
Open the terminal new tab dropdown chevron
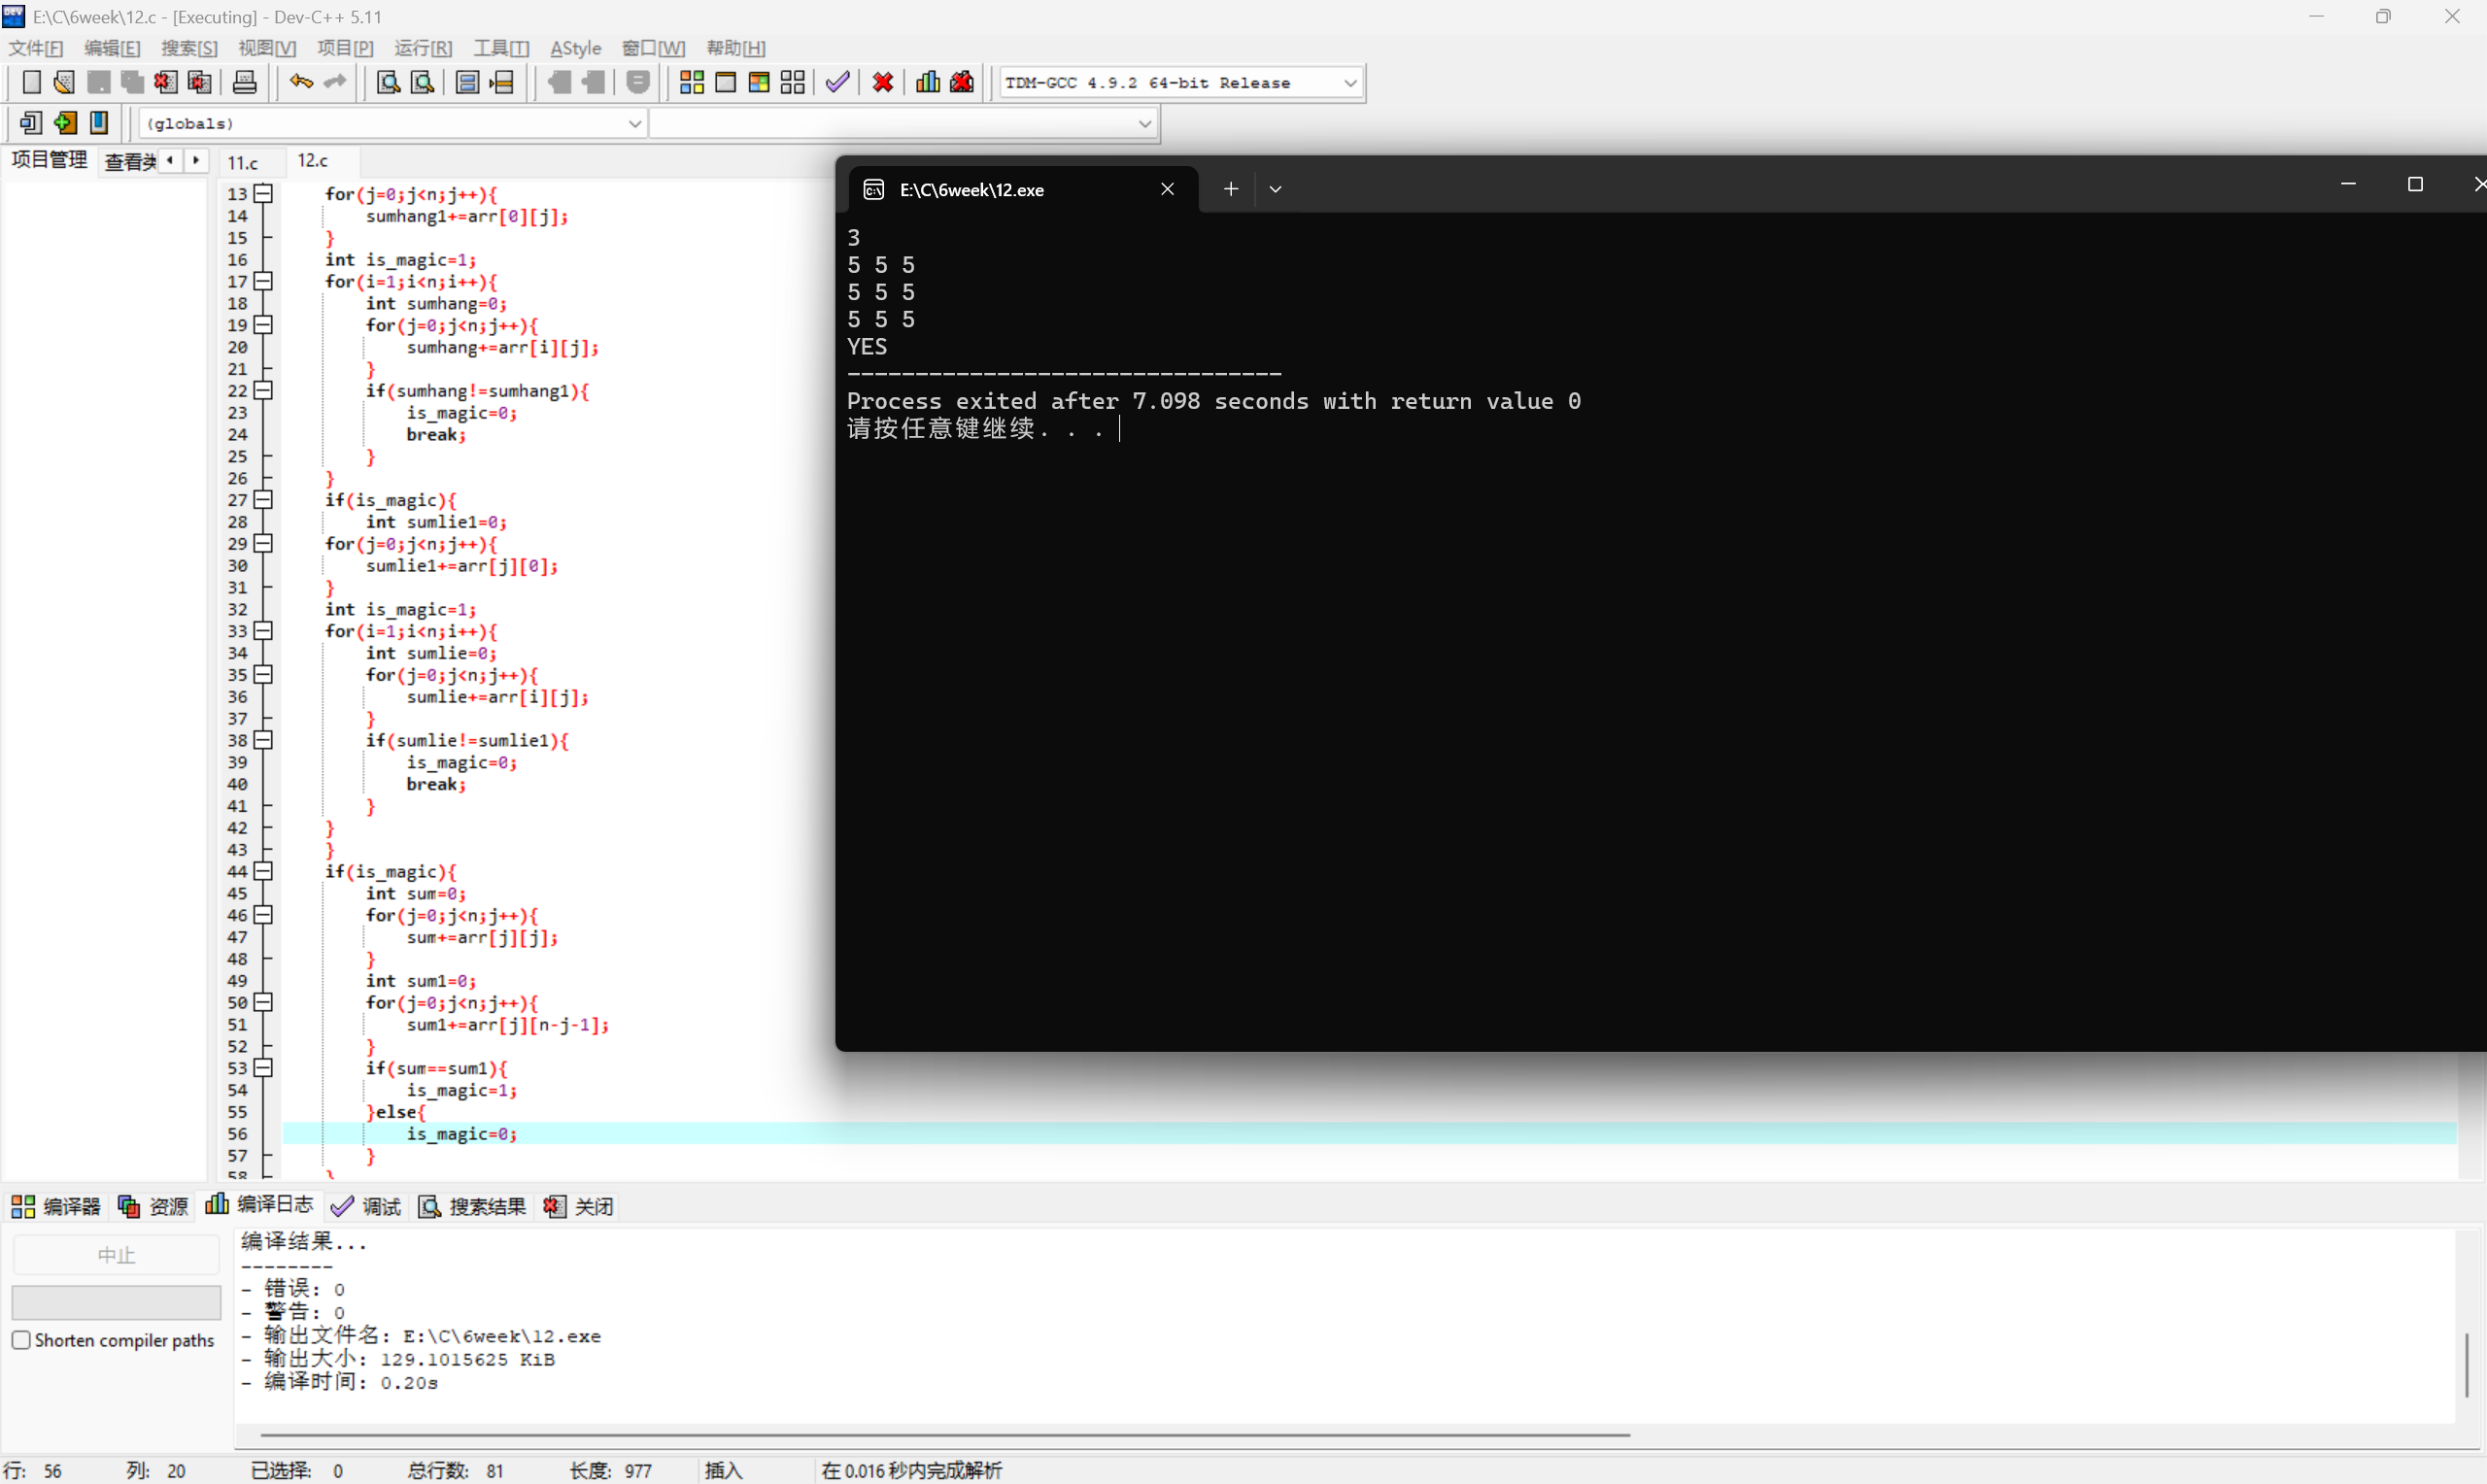(1275, 189)
